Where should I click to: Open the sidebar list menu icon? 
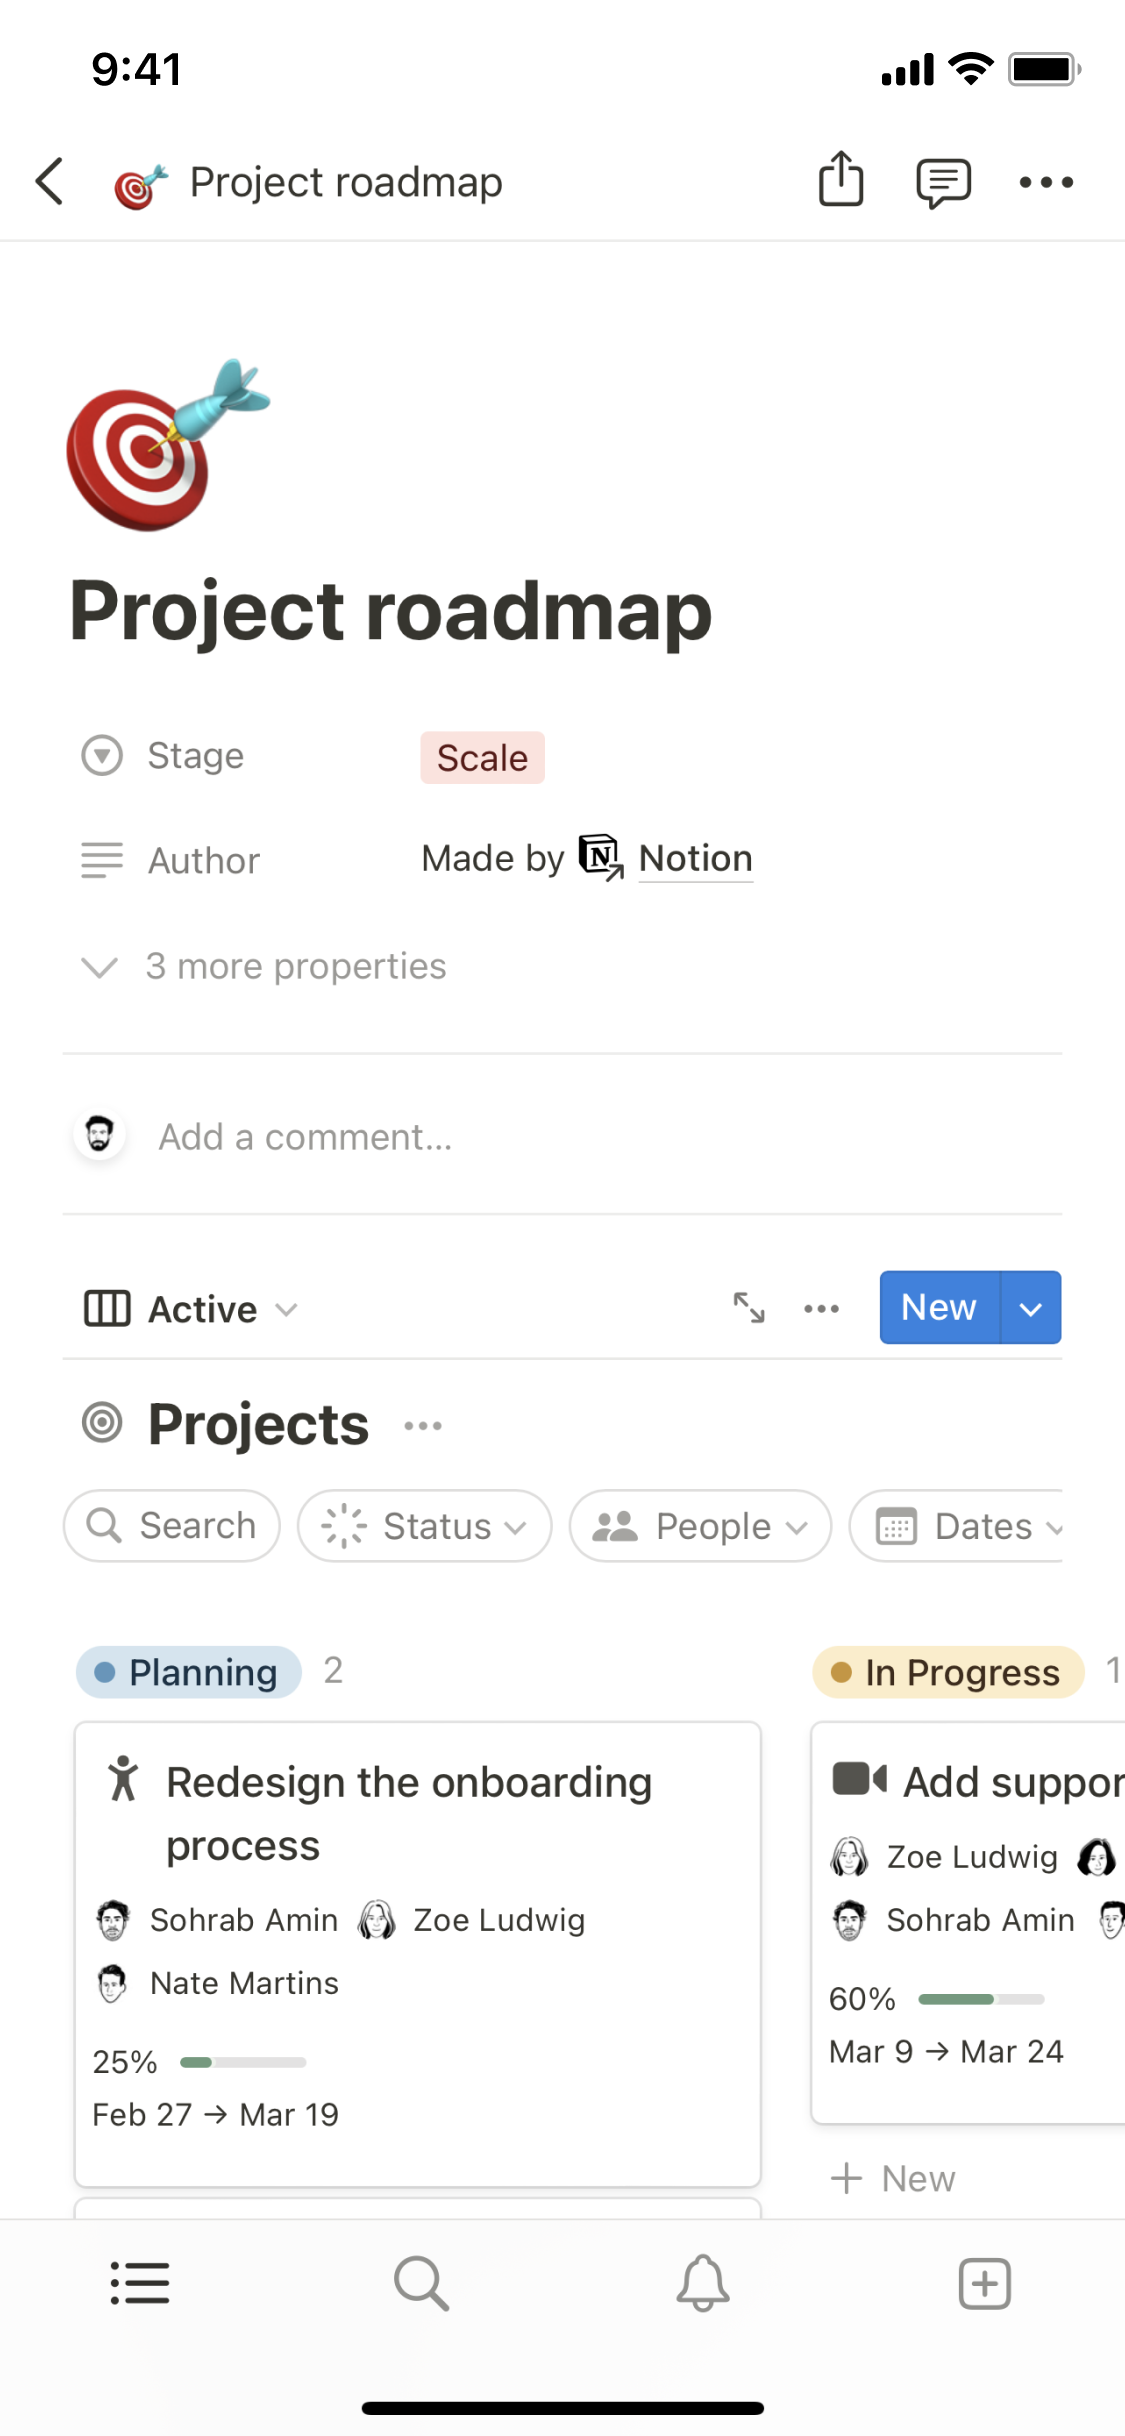[140, 2284]
